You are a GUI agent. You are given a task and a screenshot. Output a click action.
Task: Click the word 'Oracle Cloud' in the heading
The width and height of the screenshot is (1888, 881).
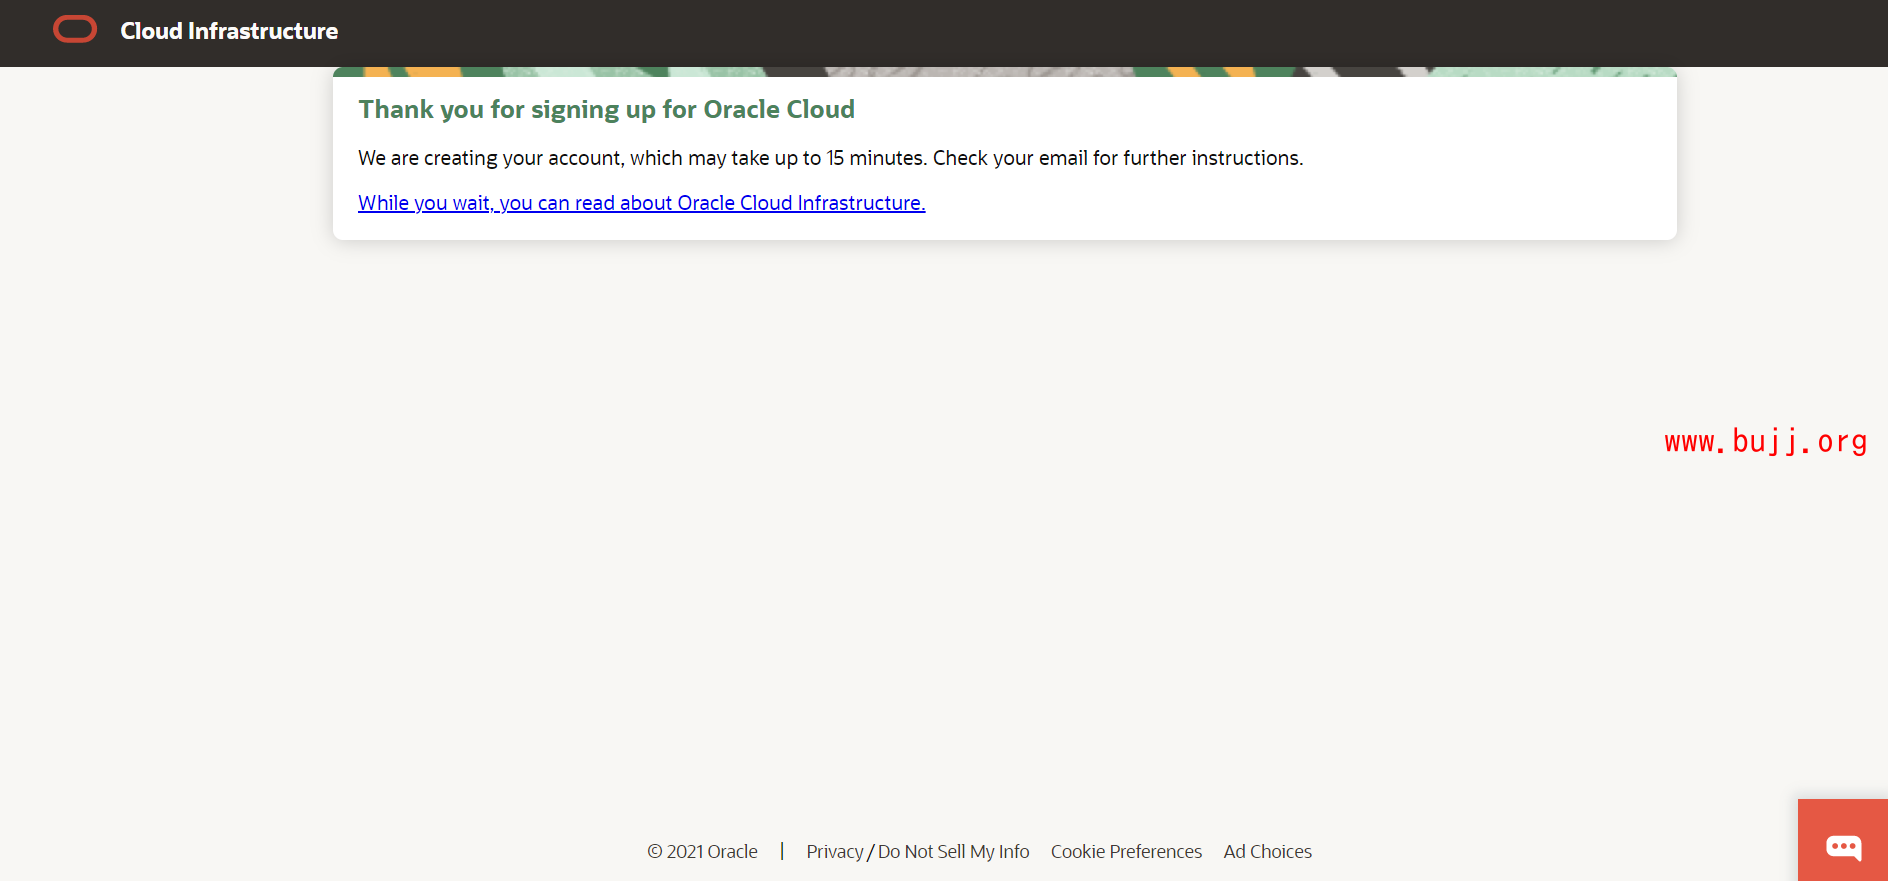tap(779, 109)
